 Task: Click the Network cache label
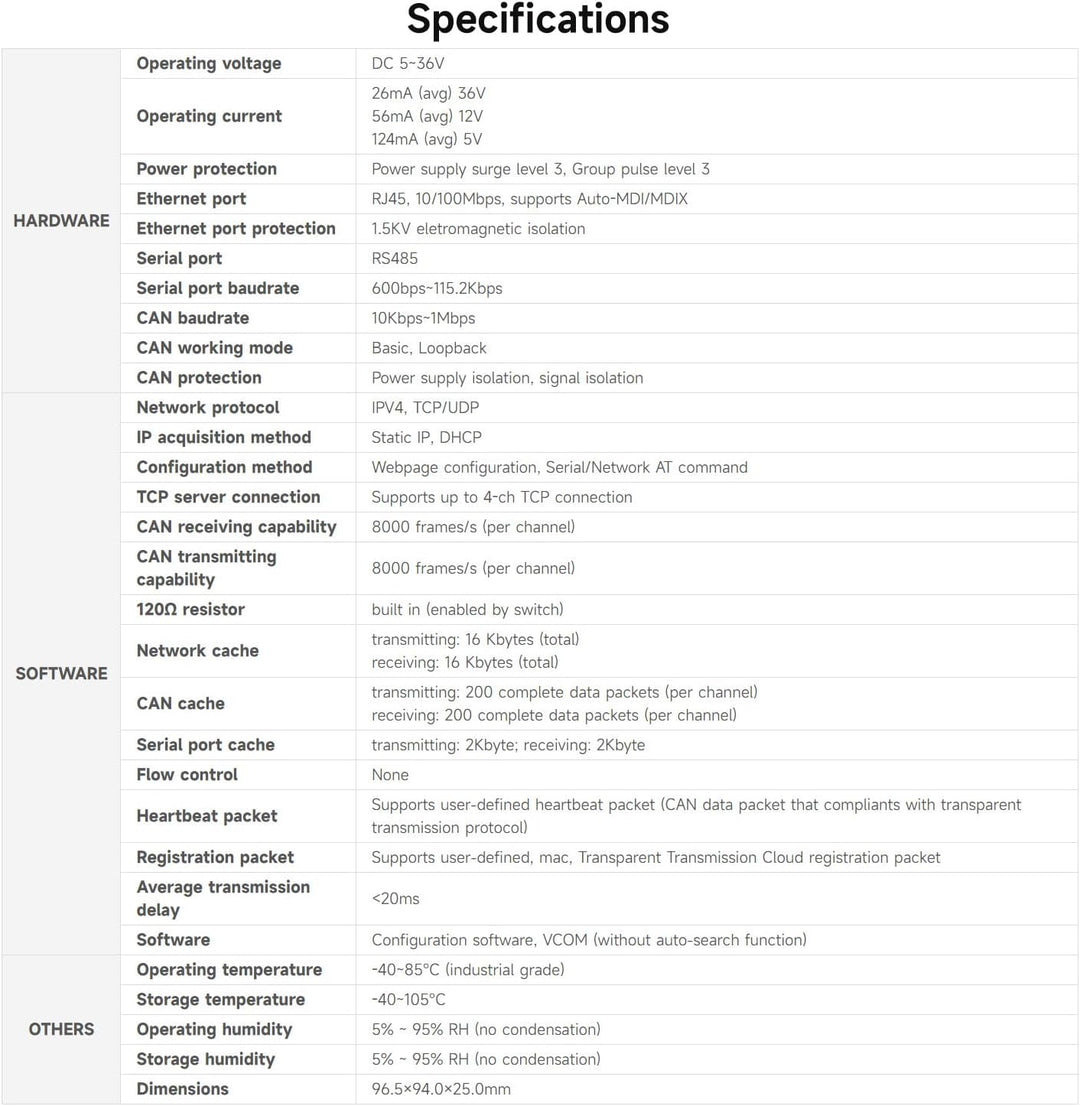198,650
